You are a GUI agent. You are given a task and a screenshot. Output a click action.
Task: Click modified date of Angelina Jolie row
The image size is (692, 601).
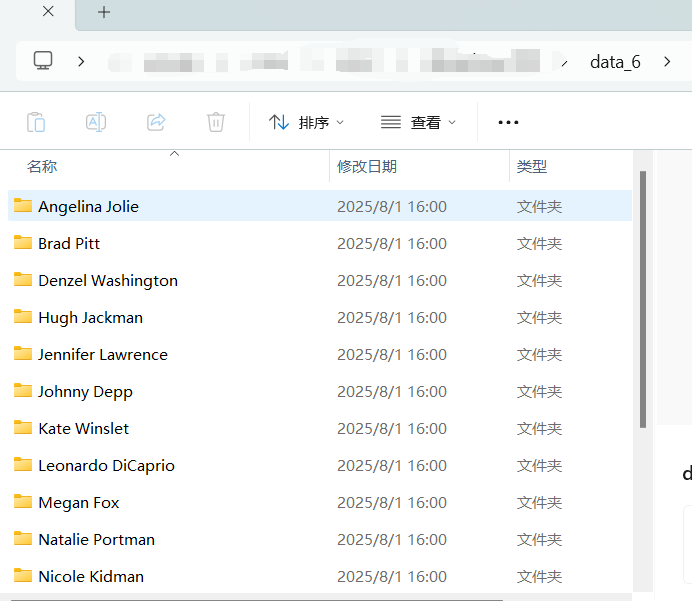[392, 207]
